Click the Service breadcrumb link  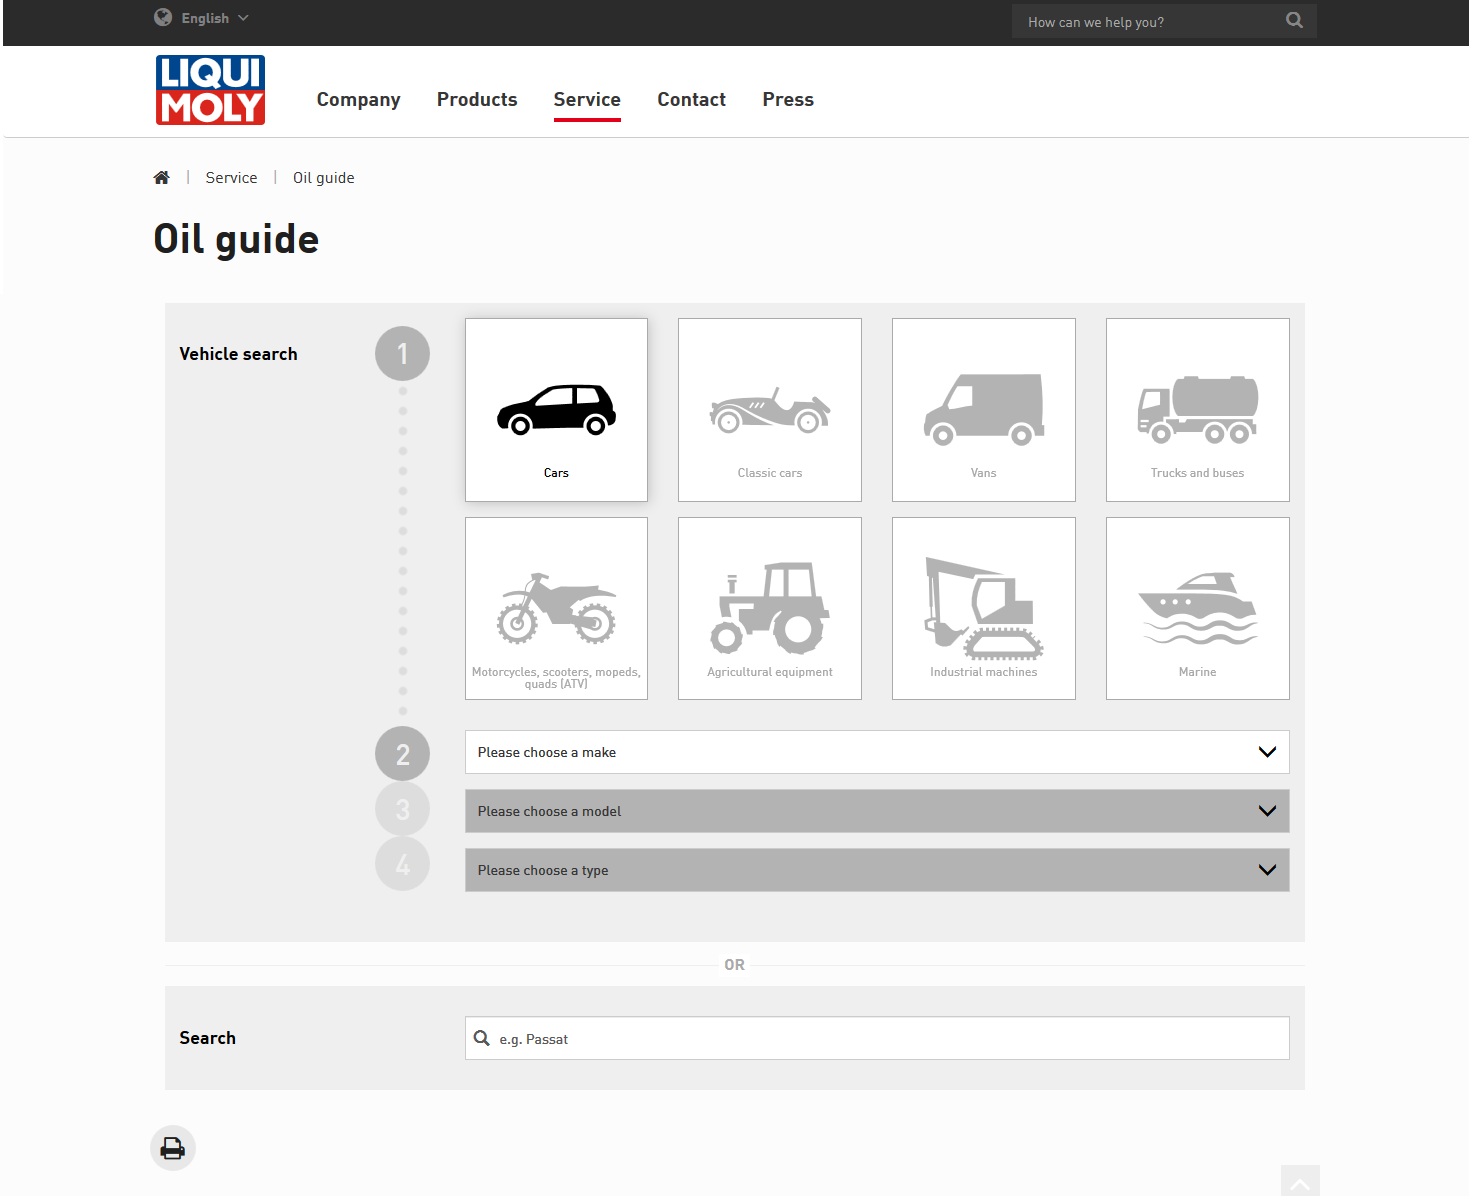(231, 178)
